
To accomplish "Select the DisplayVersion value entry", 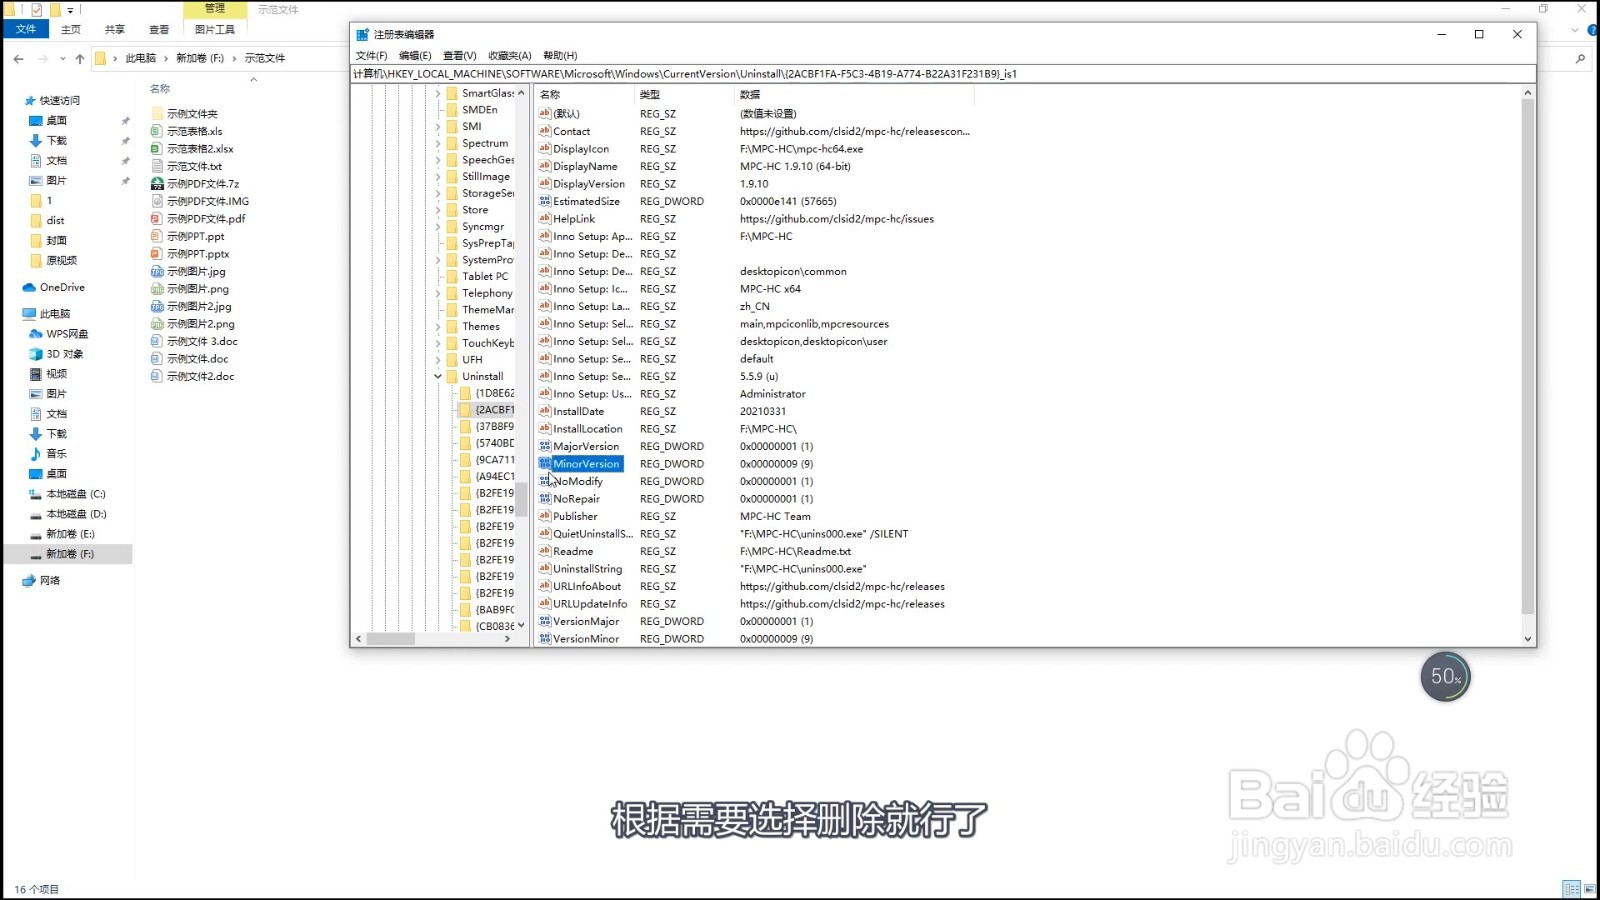I will pyautogui.click(x=589, y=184).
